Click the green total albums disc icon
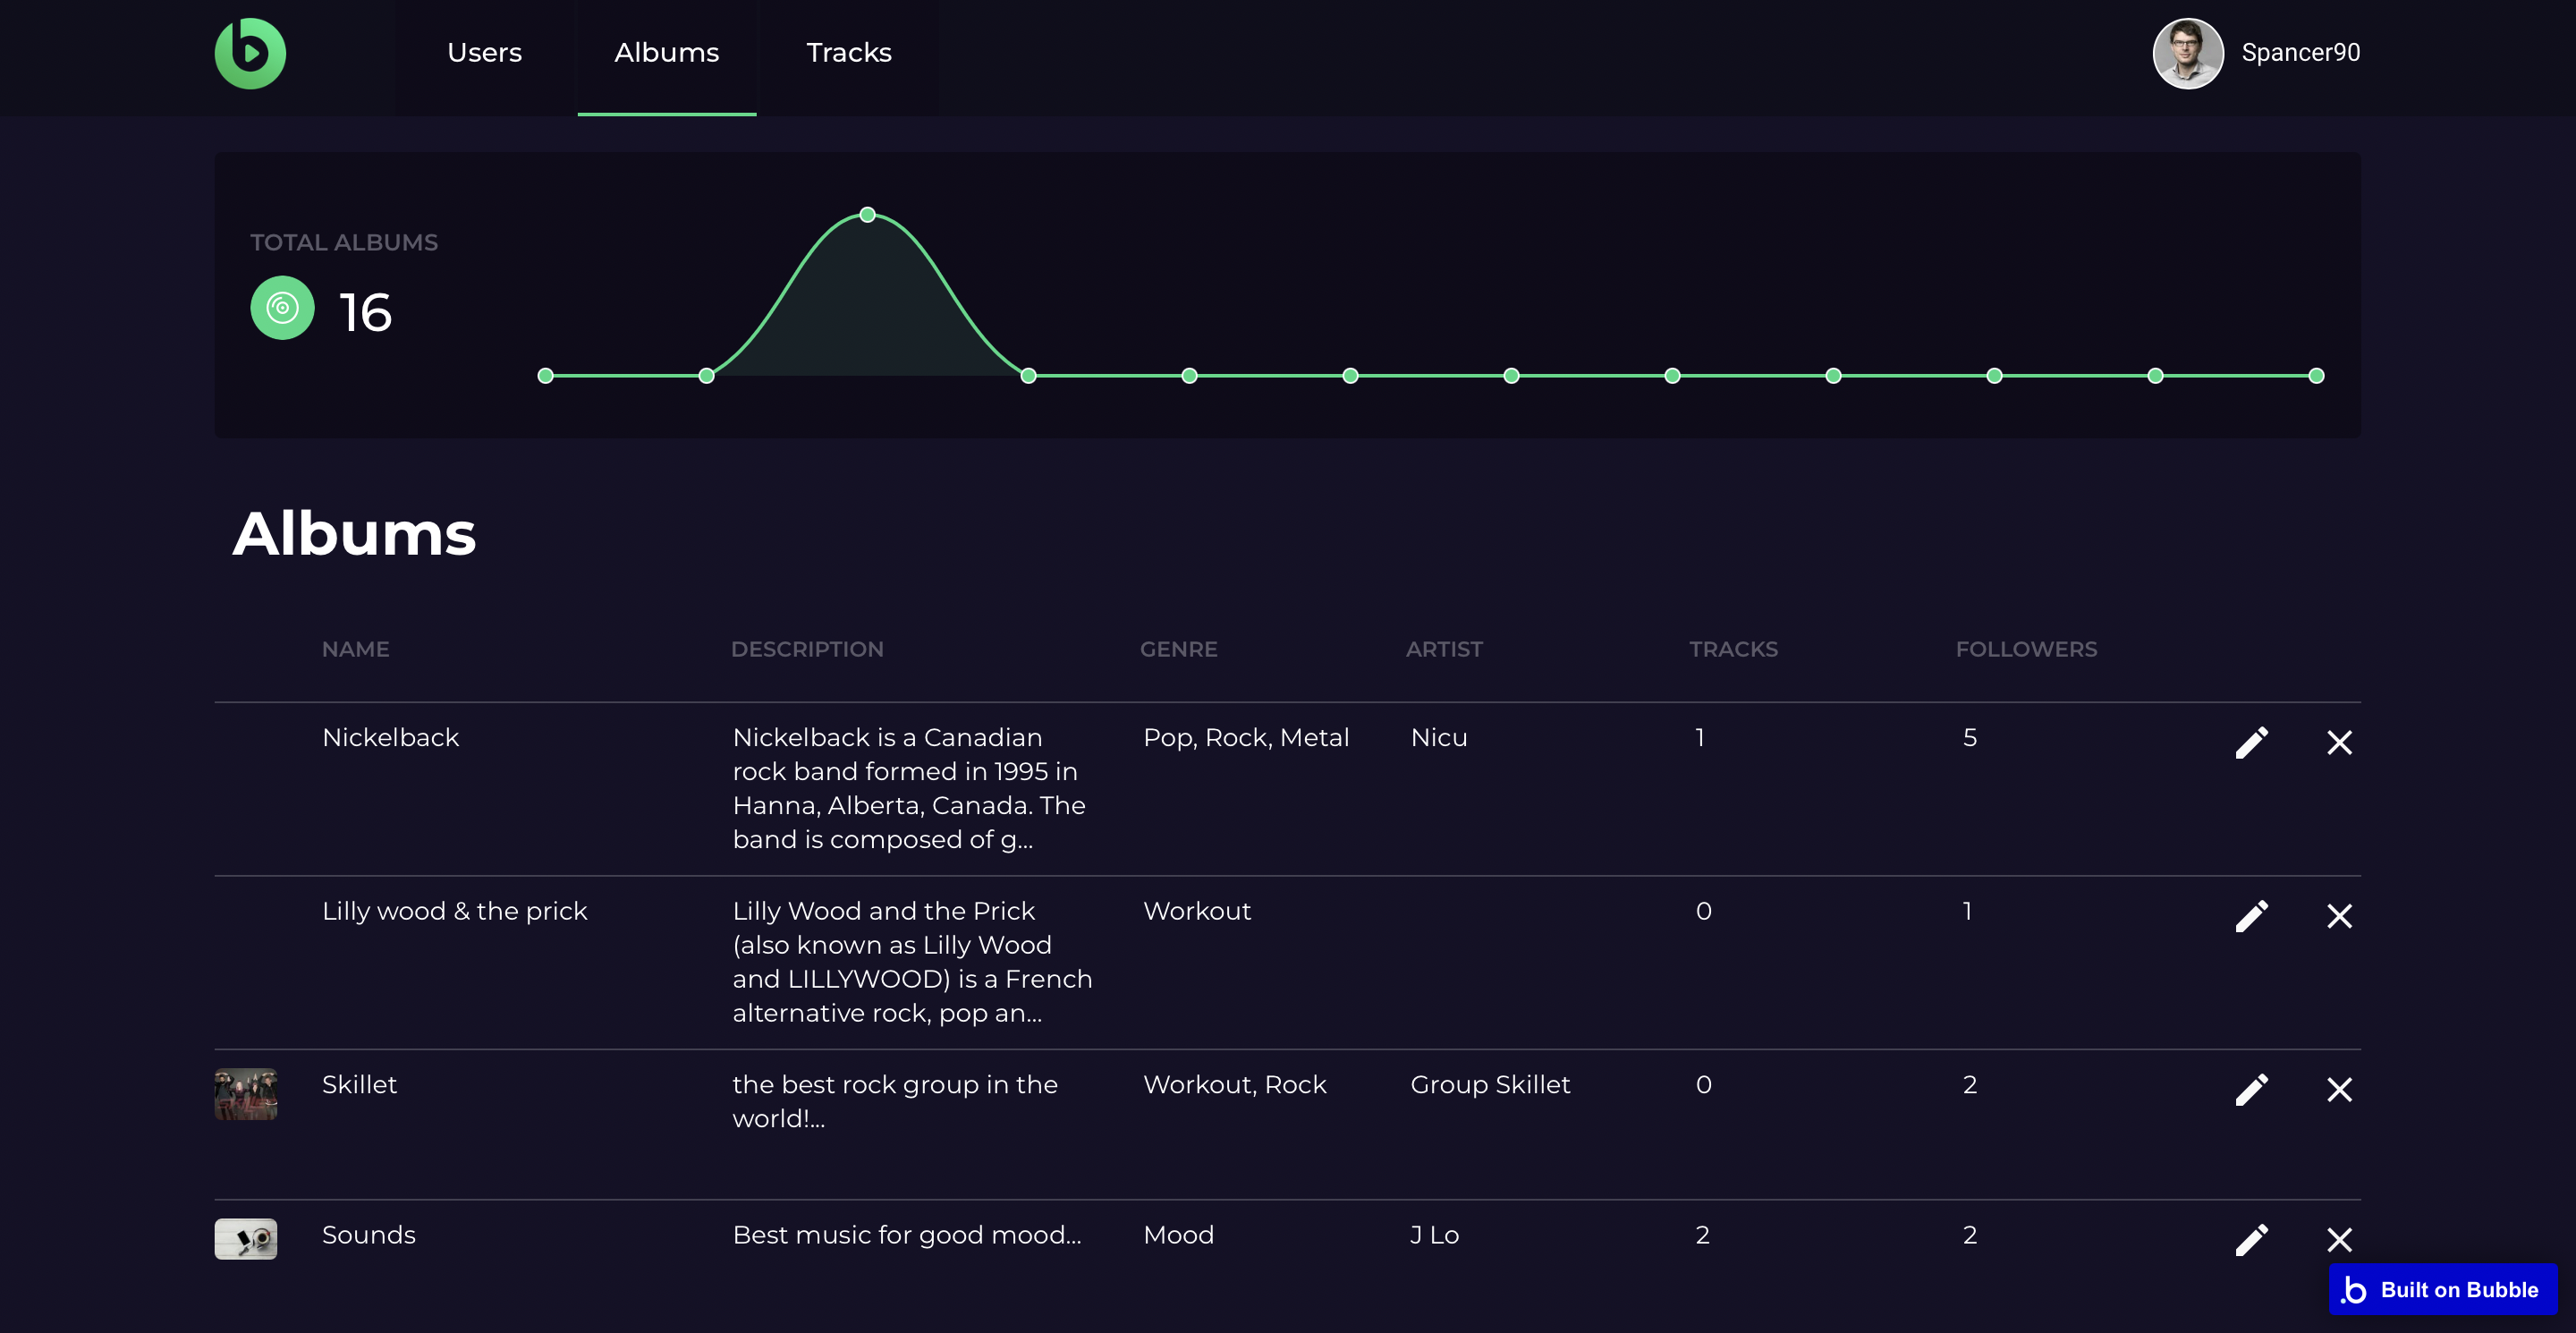The image size is (2576, 1333). 282,308
